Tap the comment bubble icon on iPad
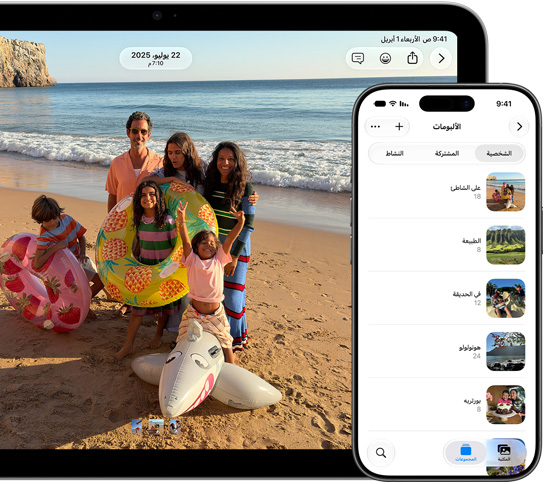Screen dimensions: 544x484 click(x=358, y=58)
